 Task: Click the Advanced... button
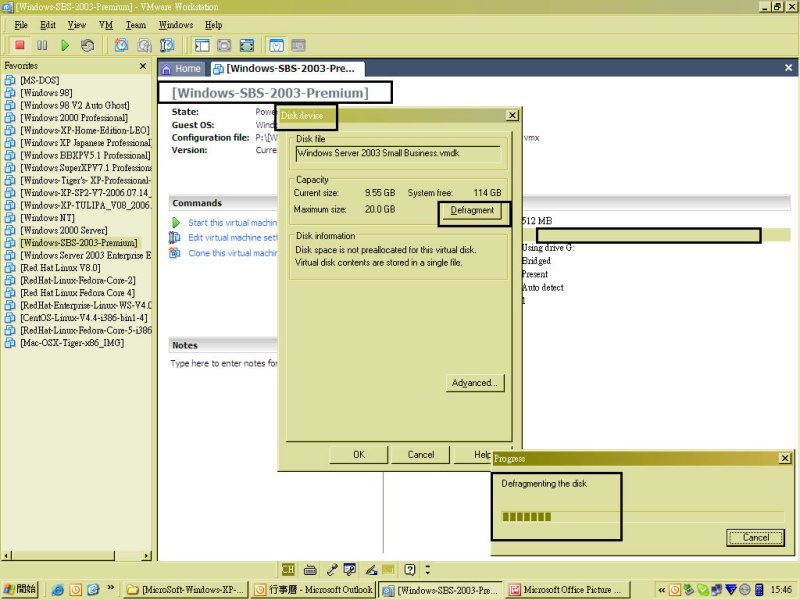pos(474,383)
